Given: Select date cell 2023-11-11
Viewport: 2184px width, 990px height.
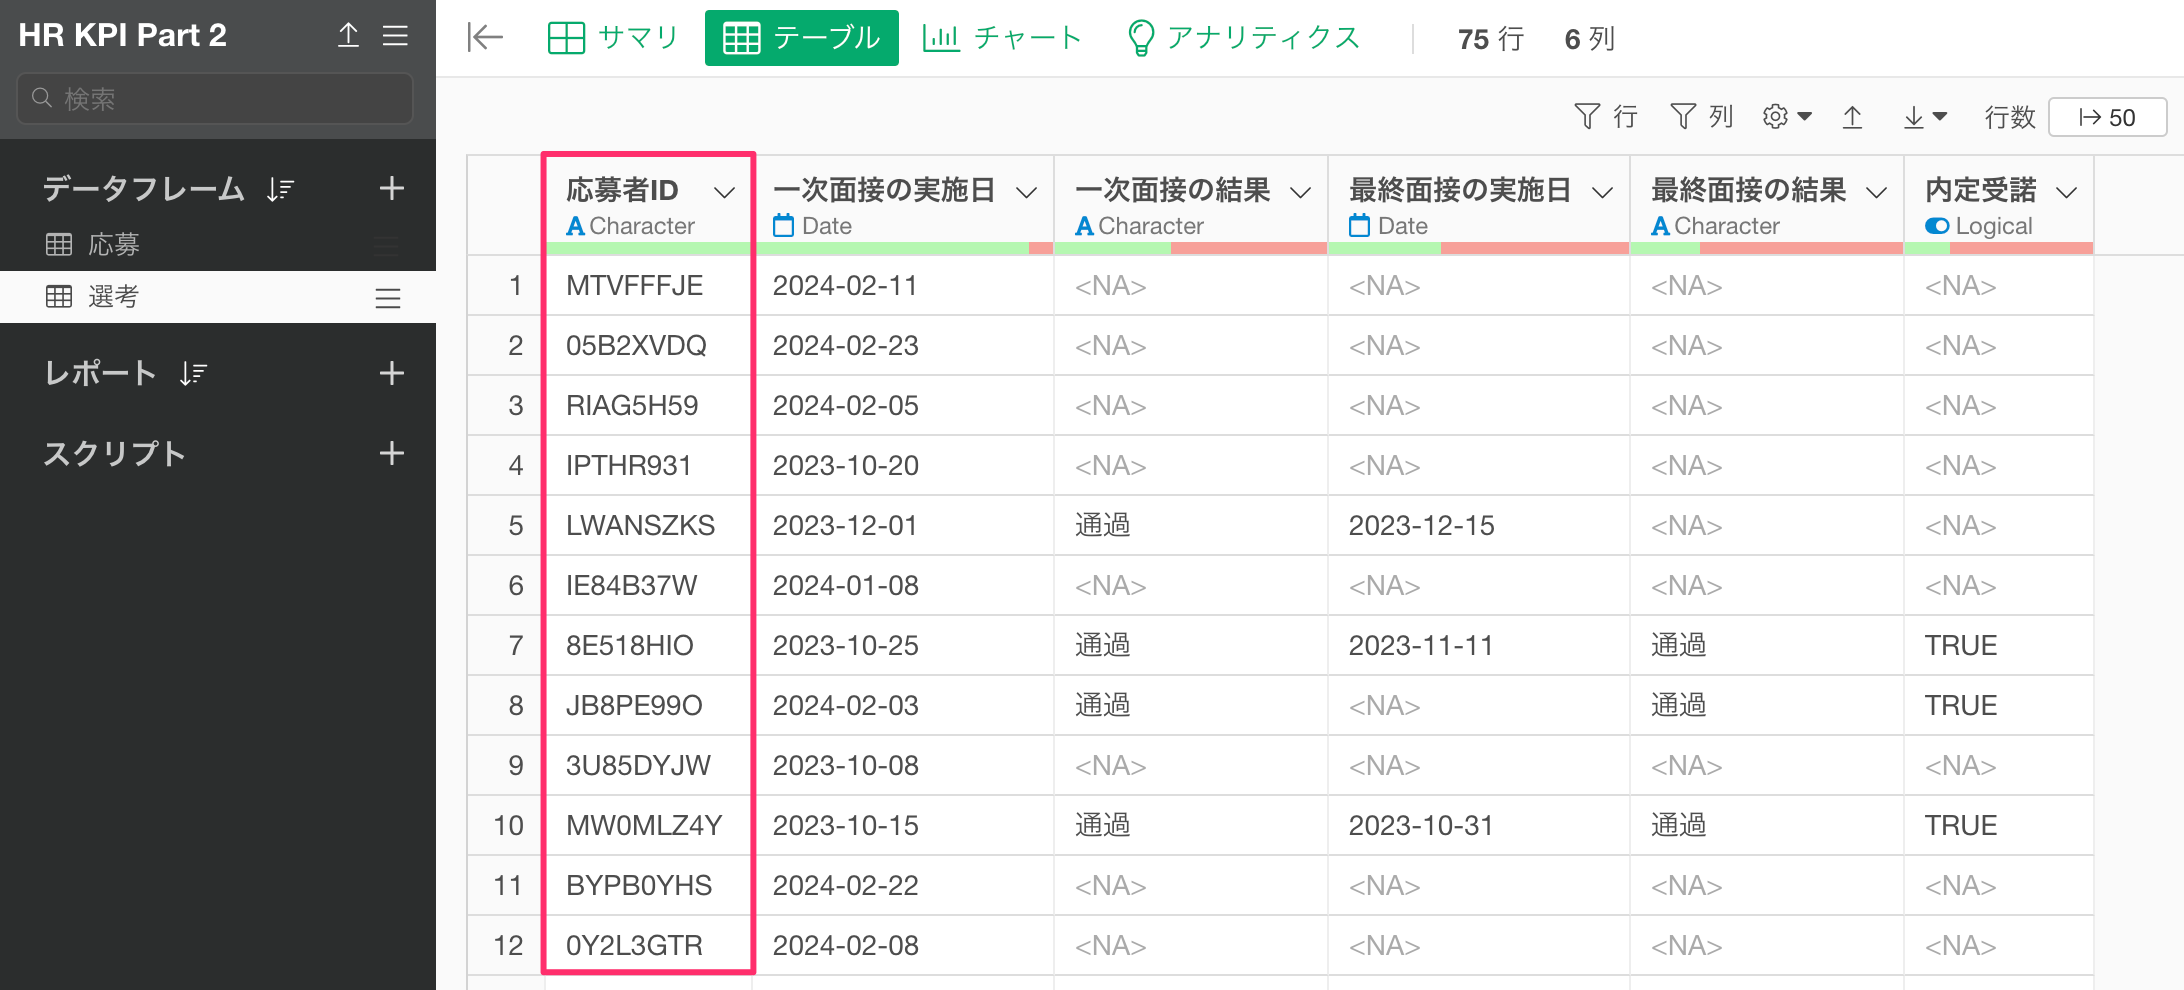Looking at the screenshot, I should tap(1479, 646).
